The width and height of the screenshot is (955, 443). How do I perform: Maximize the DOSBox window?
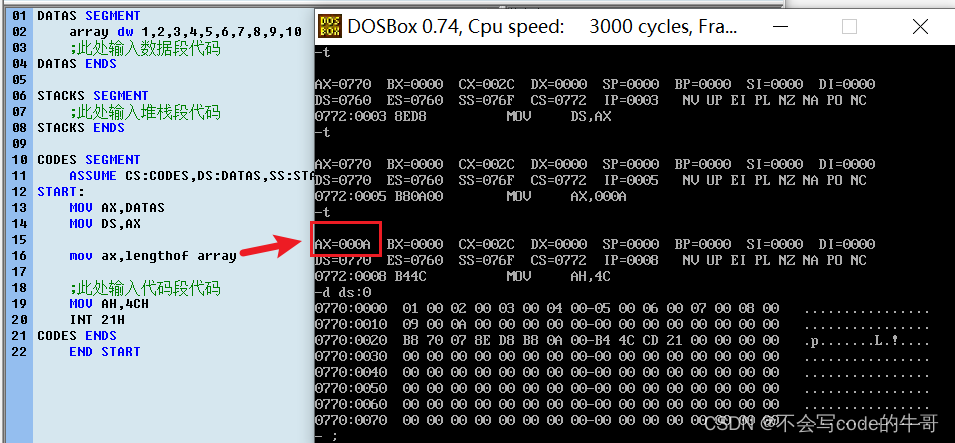(849, 26)
